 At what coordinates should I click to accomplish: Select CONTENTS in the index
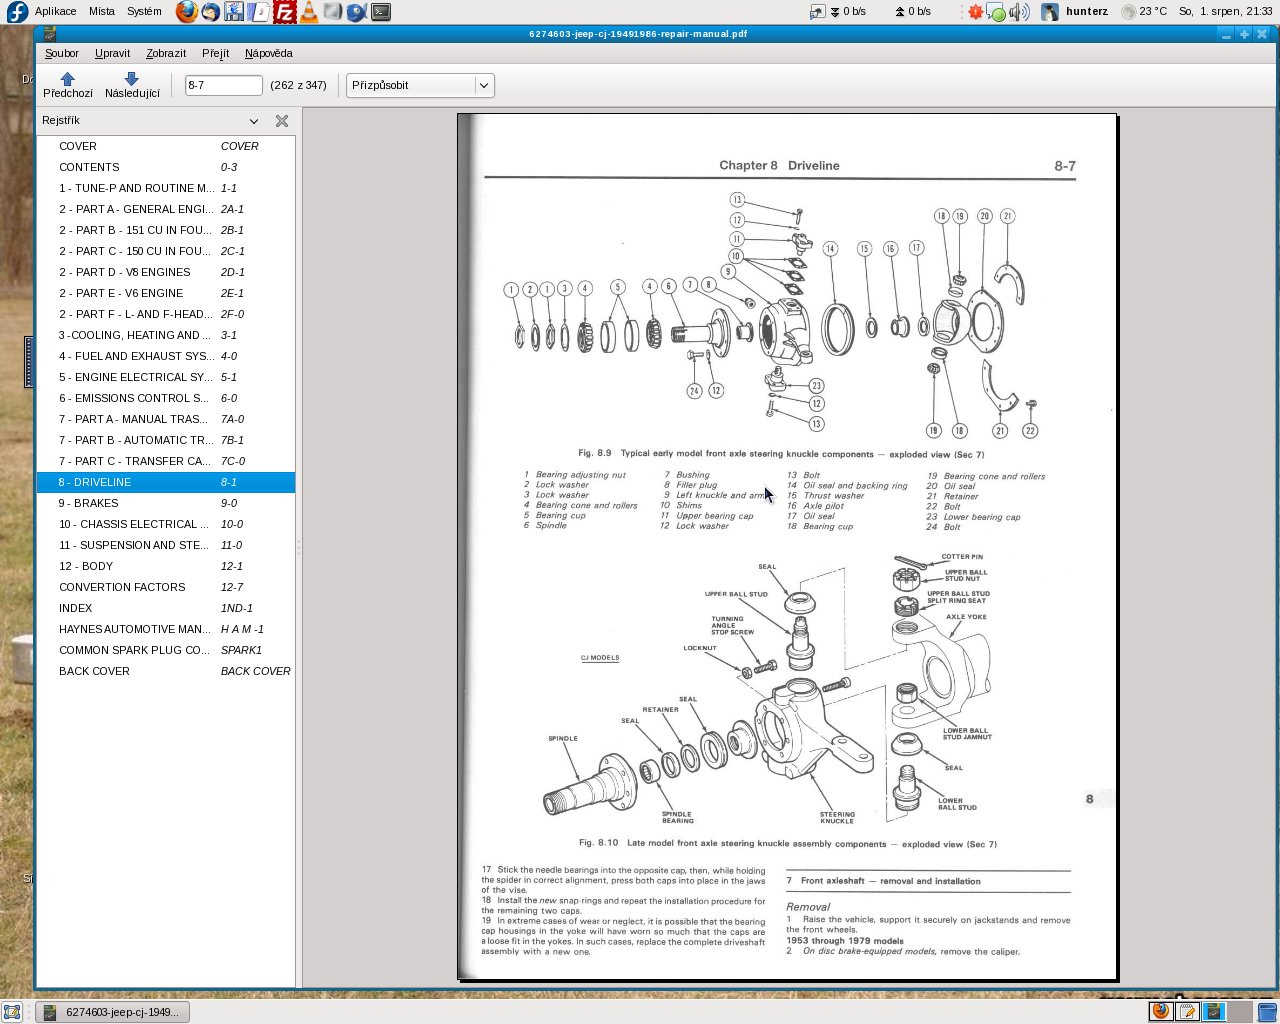point(166,167)
